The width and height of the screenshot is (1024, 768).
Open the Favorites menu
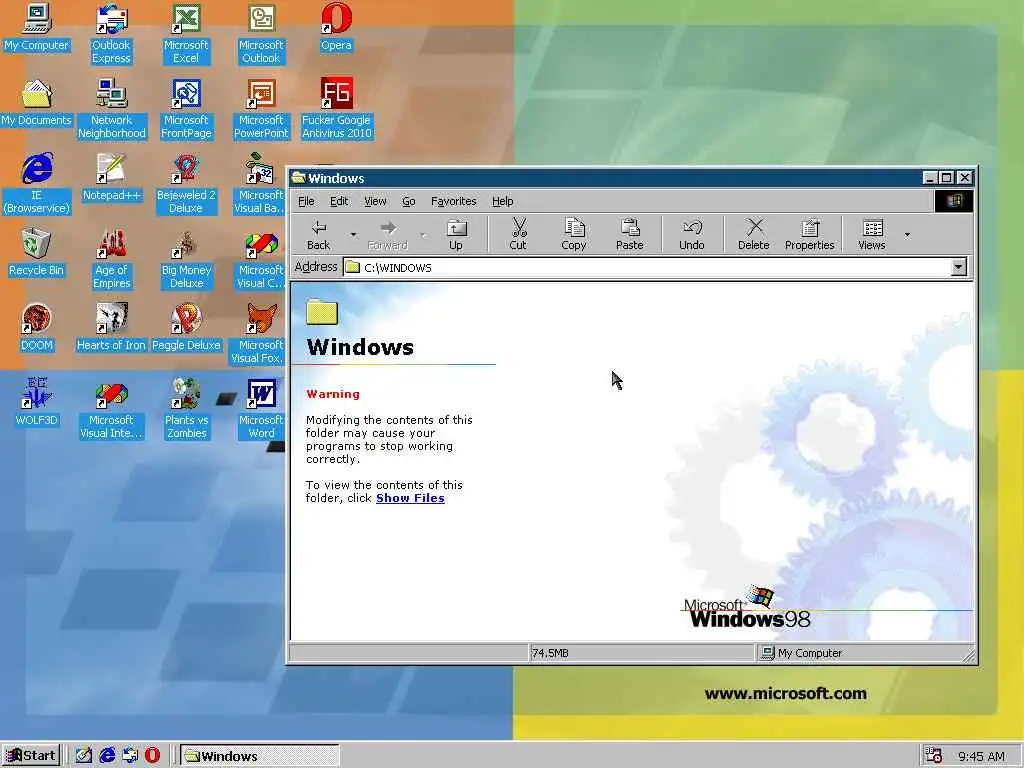click(x=454, y=201)
